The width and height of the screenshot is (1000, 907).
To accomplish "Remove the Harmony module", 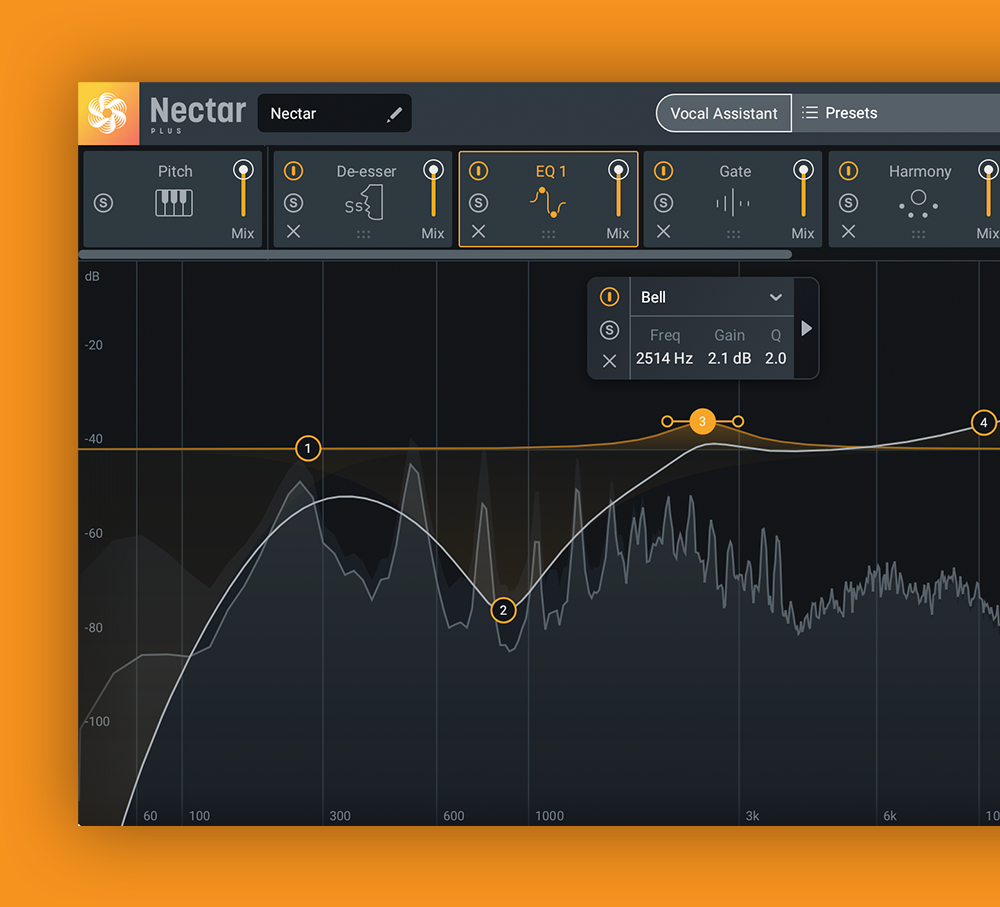I will tap(848, 231).
